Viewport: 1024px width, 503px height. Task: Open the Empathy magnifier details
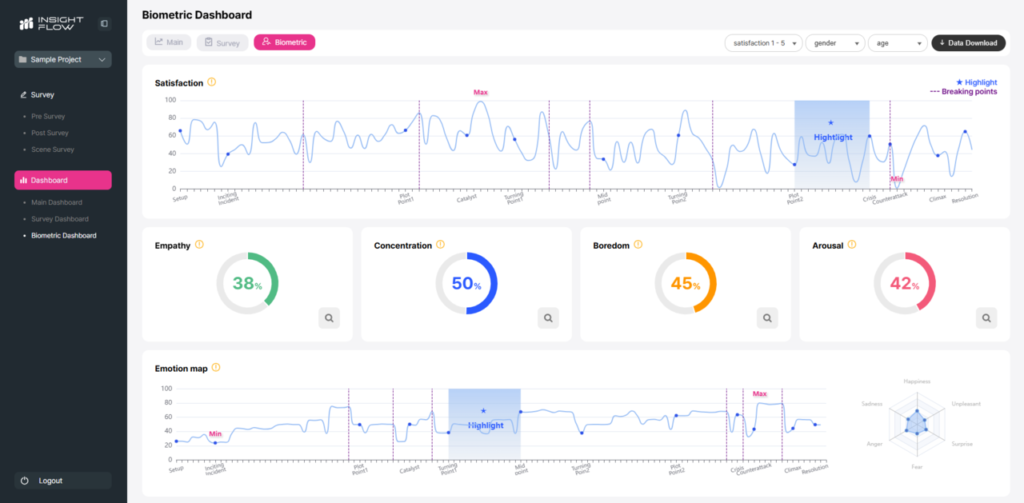coord(330,318)
